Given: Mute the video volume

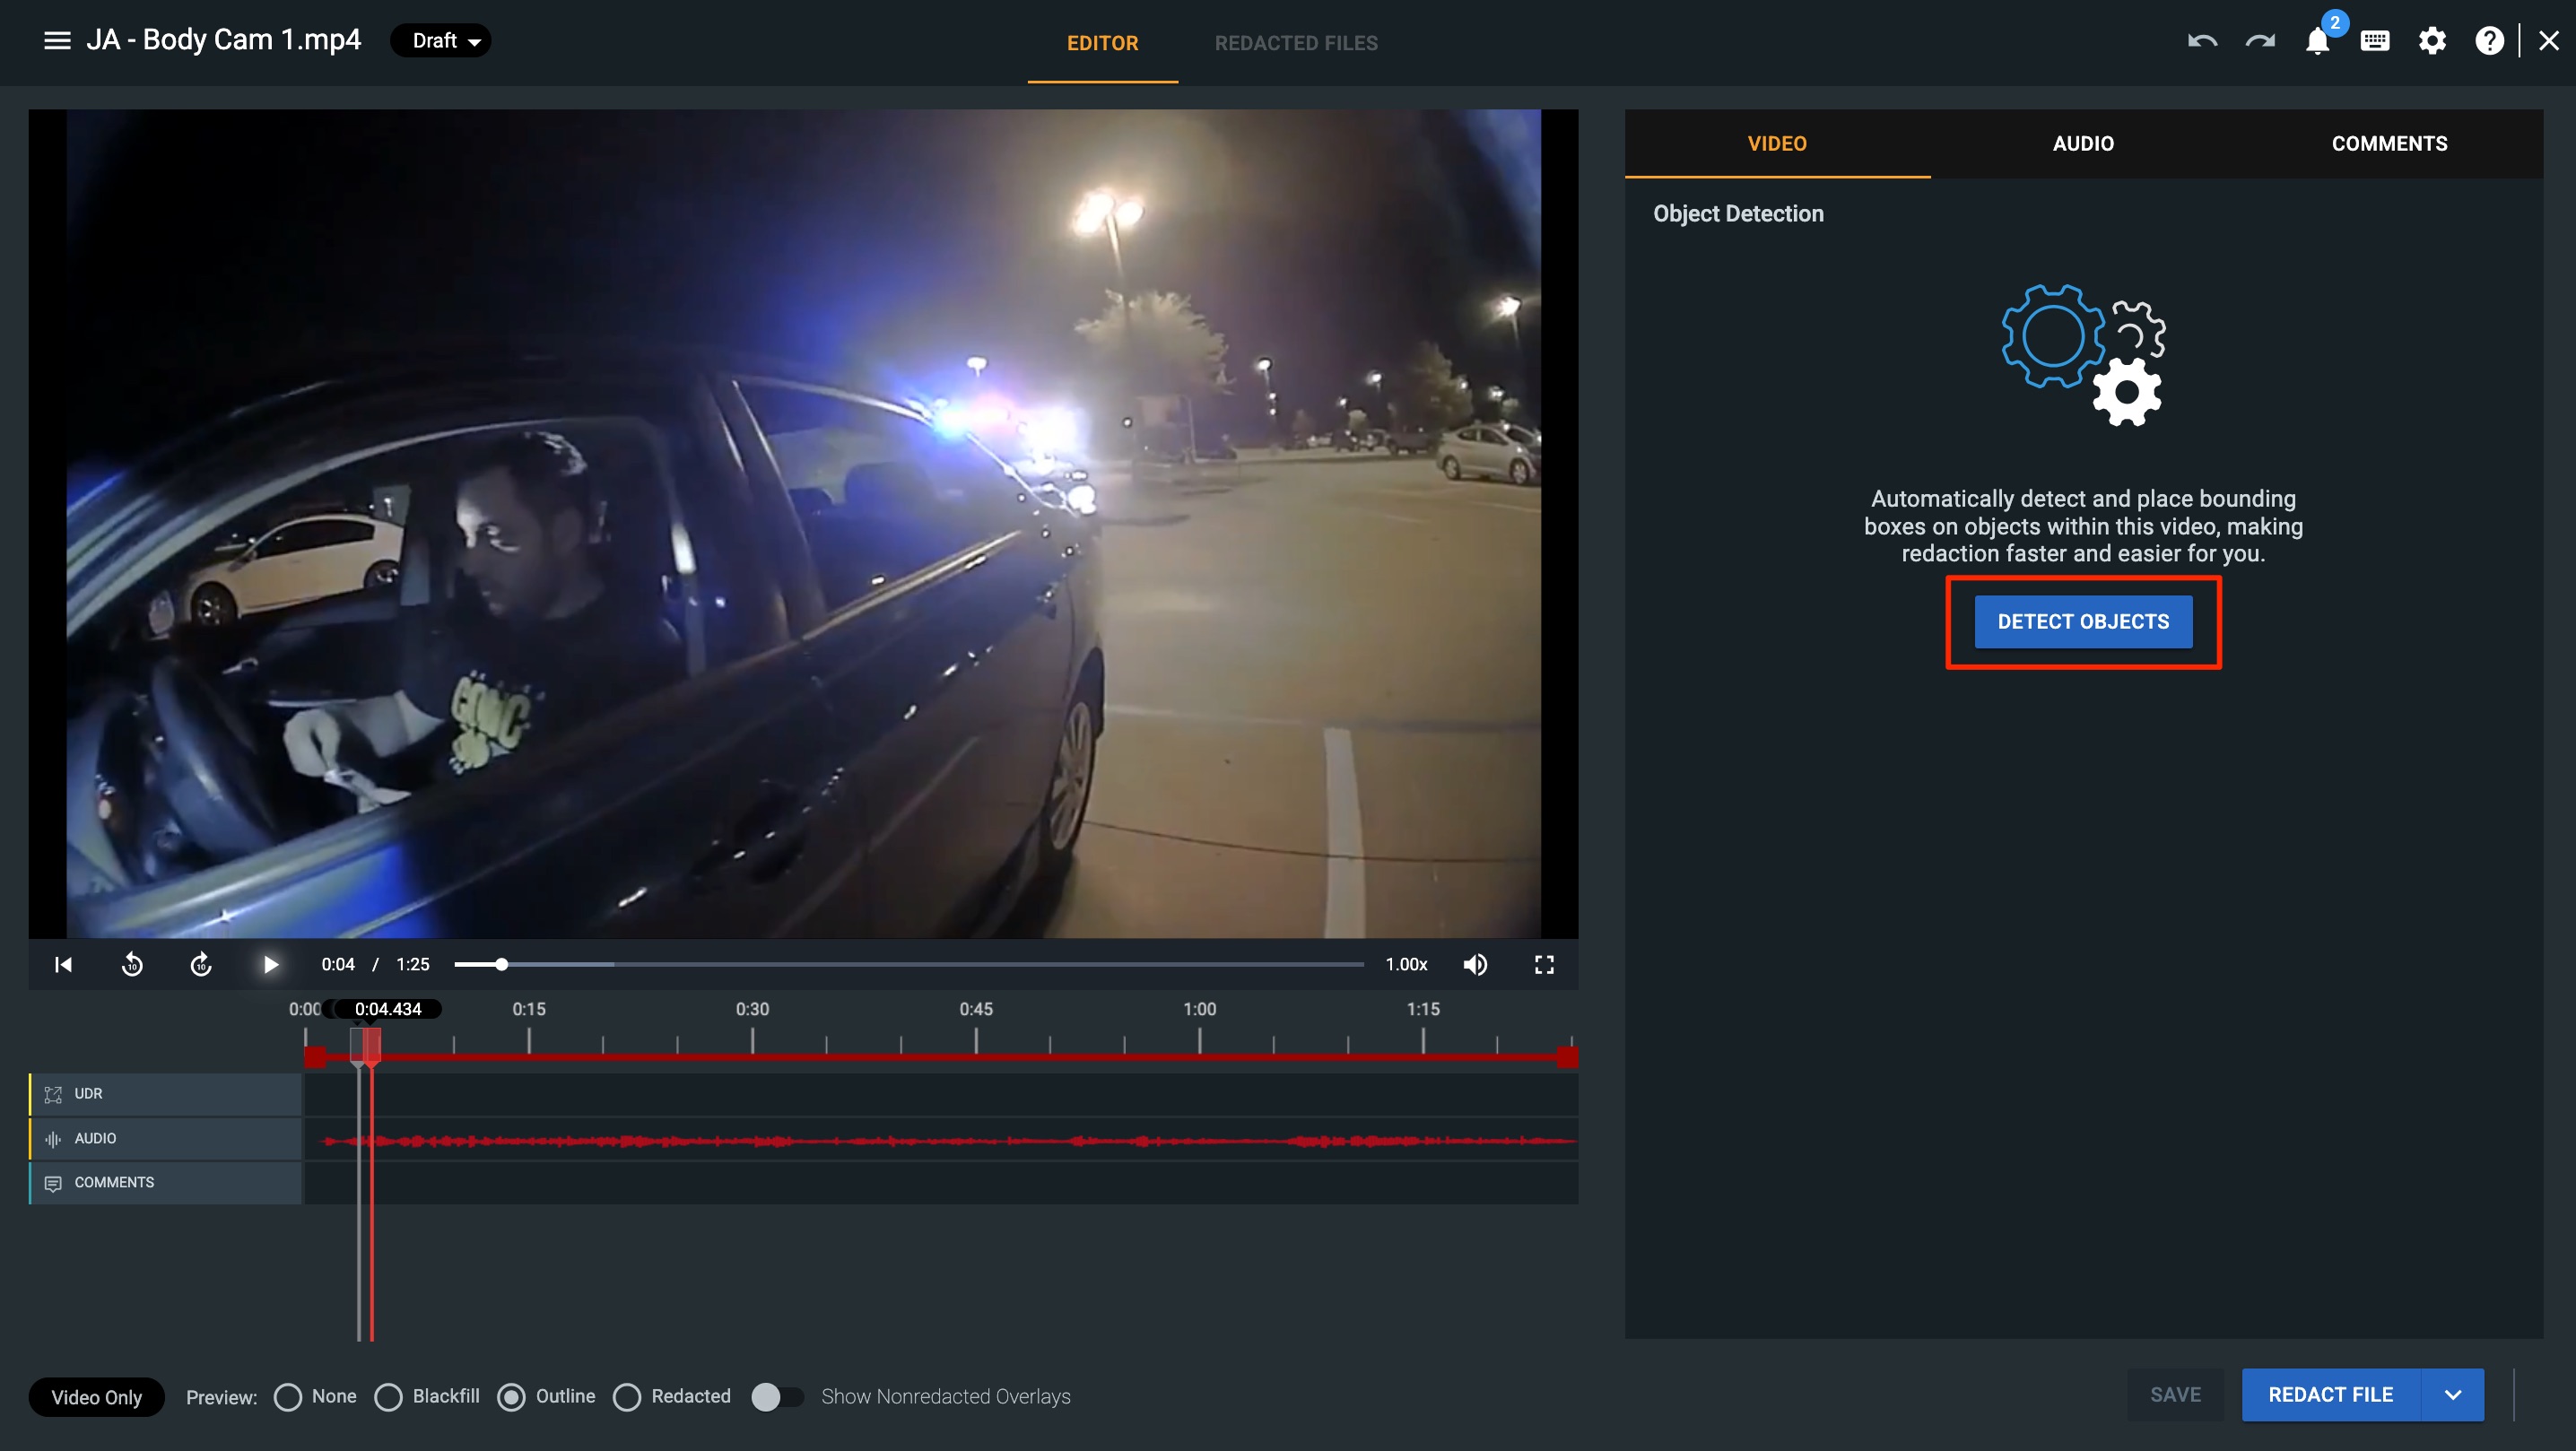Looking at the screenshot, I should [x=1475, y=964].
